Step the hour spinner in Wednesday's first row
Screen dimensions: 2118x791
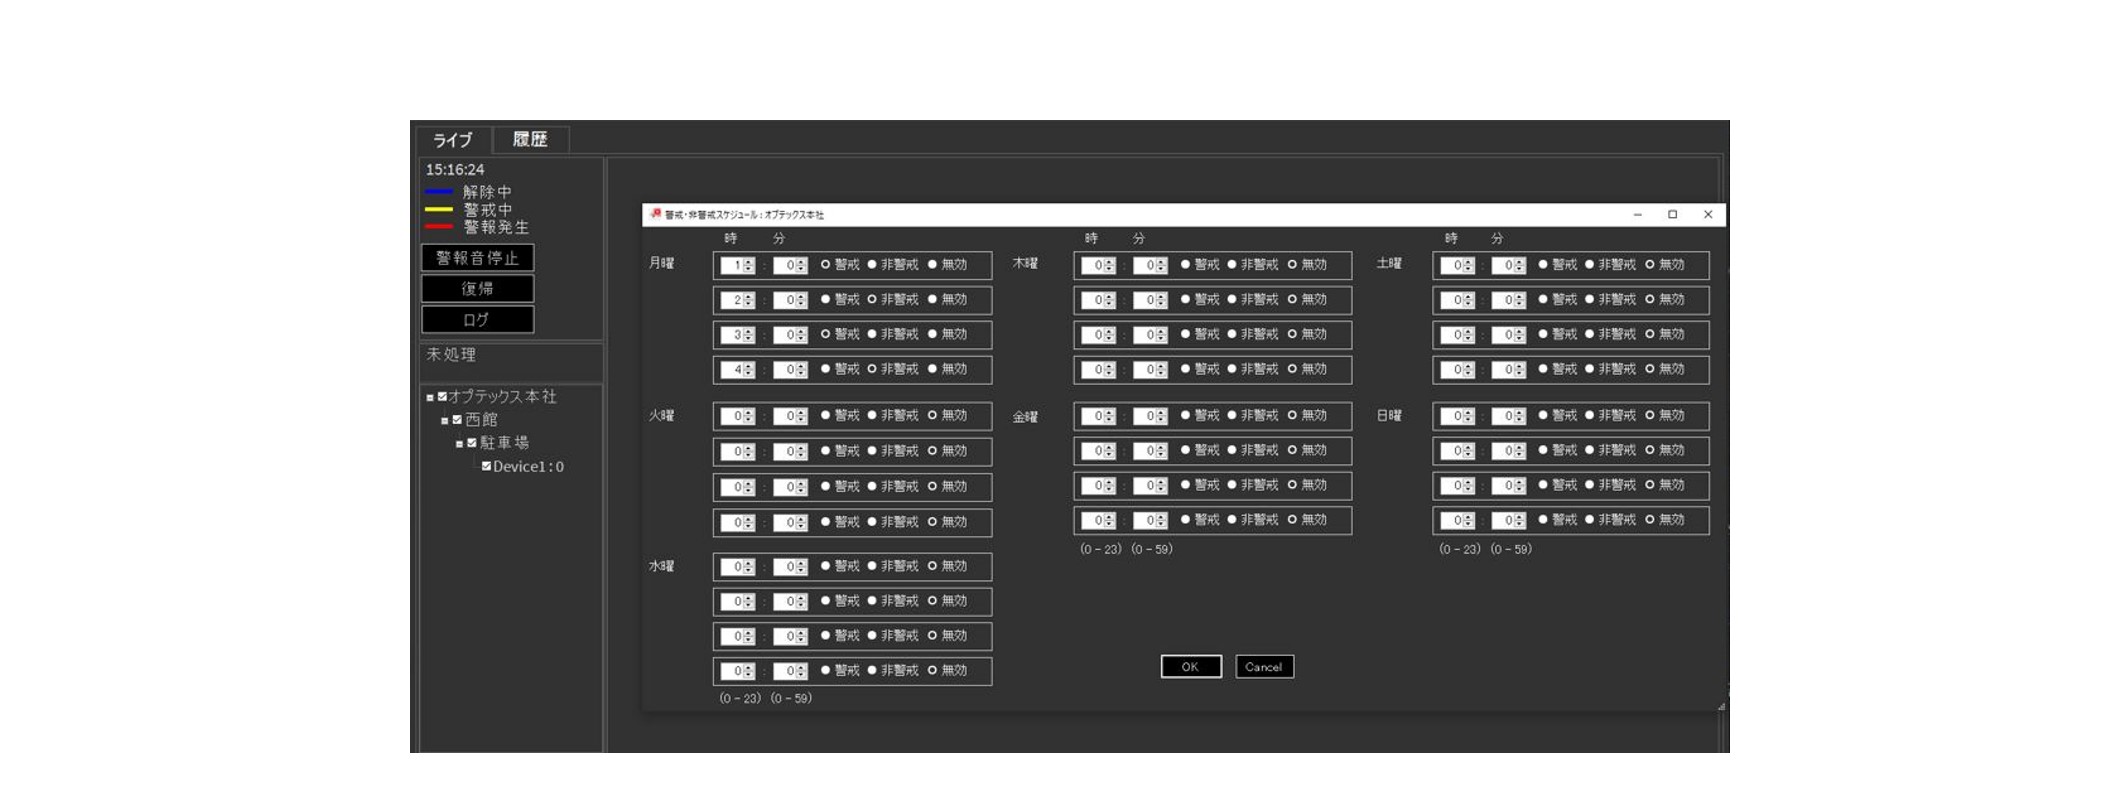[x=749, y=567]
